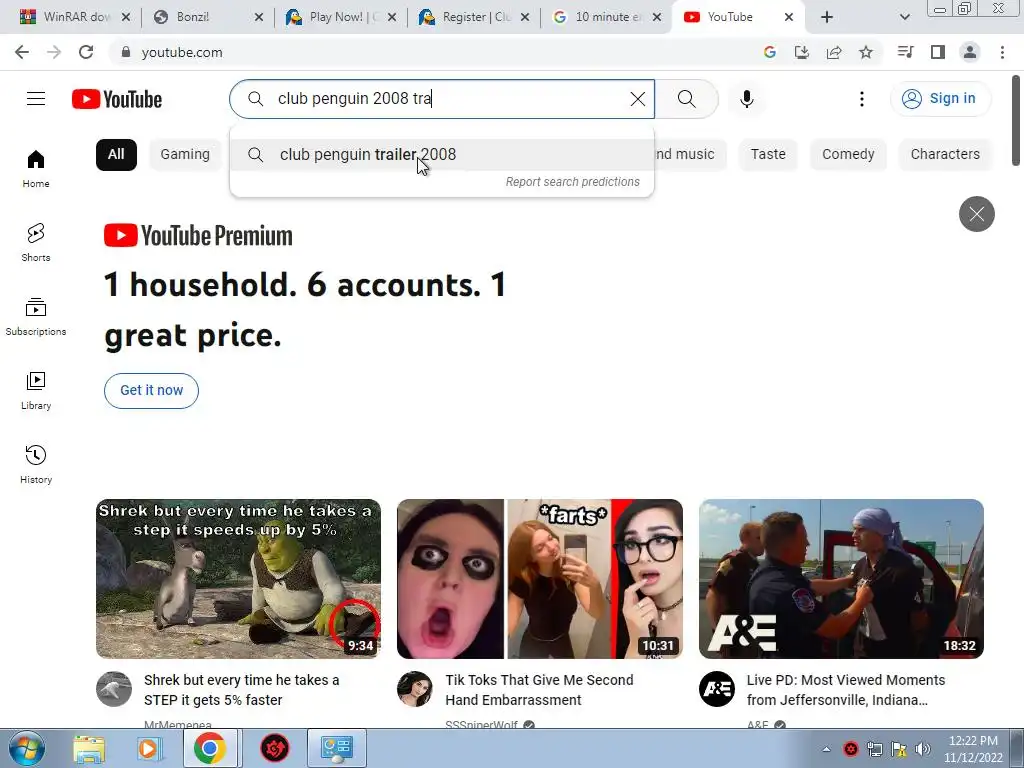Image resolution: width=1024 pixels, height=768 pixels.
Task: Select the Characters filter chip
Action: pyautogui.click(x=945, y=155)
